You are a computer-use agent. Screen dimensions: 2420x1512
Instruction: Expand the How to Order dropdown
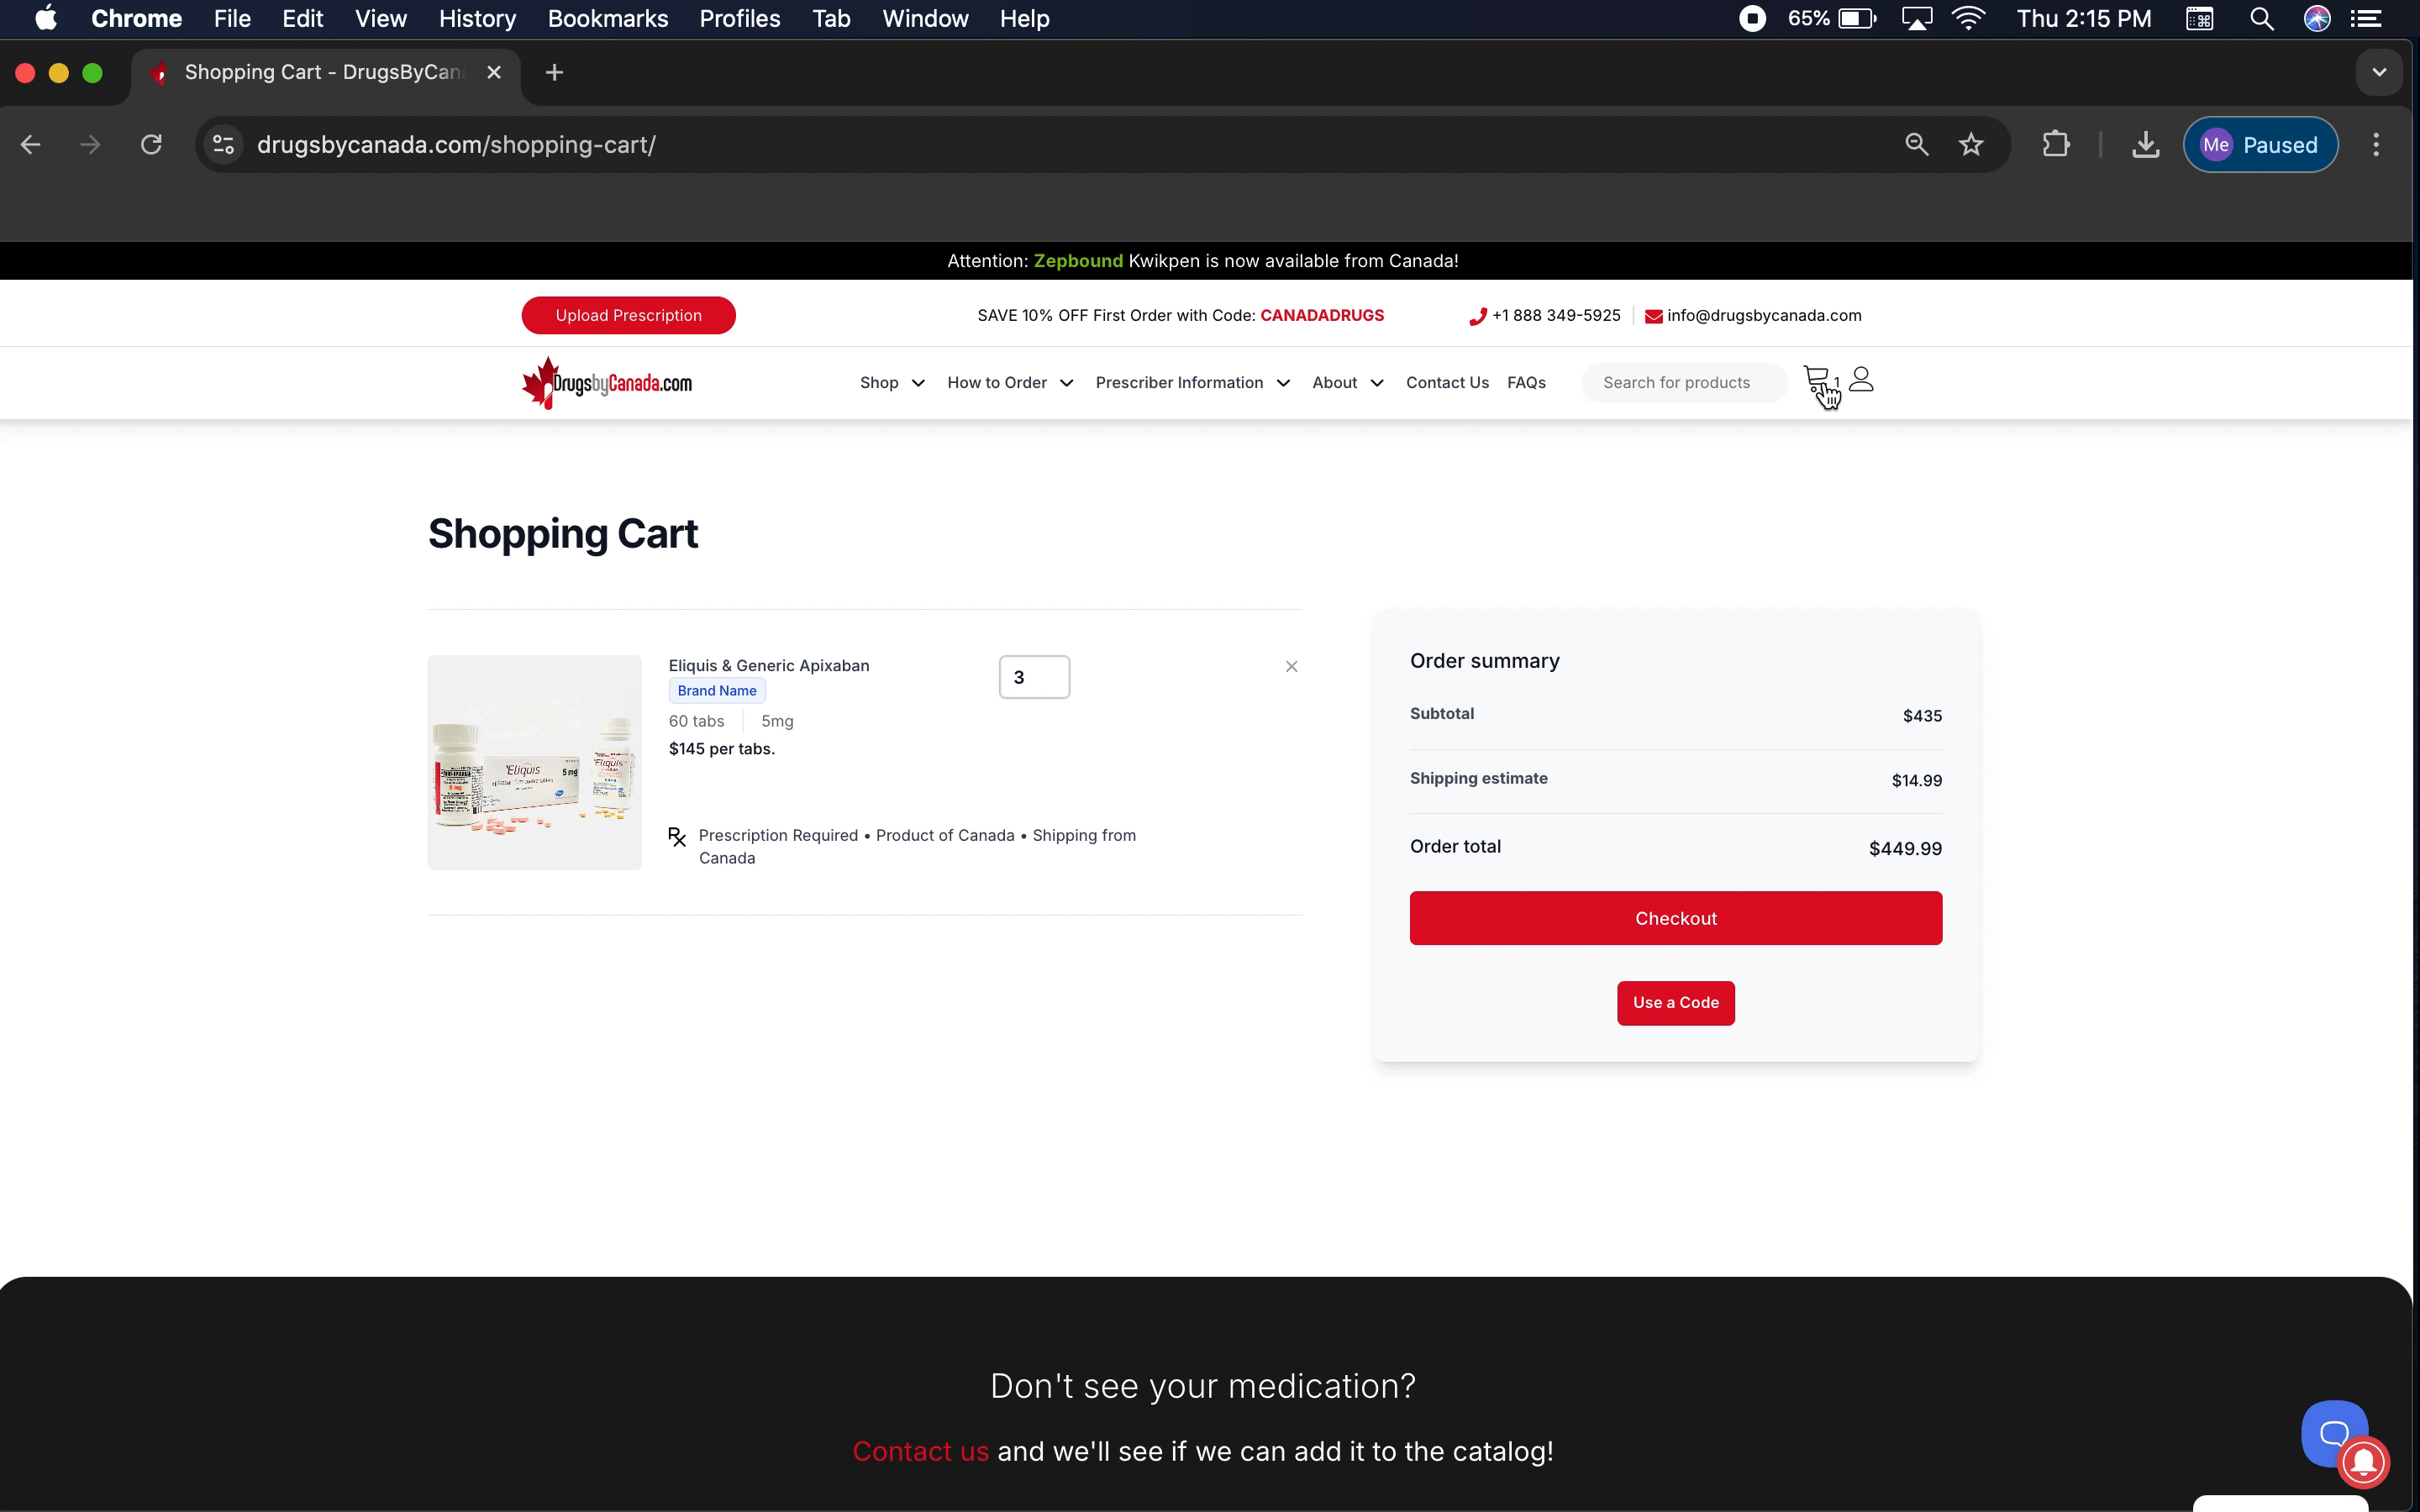[1010, 383]
